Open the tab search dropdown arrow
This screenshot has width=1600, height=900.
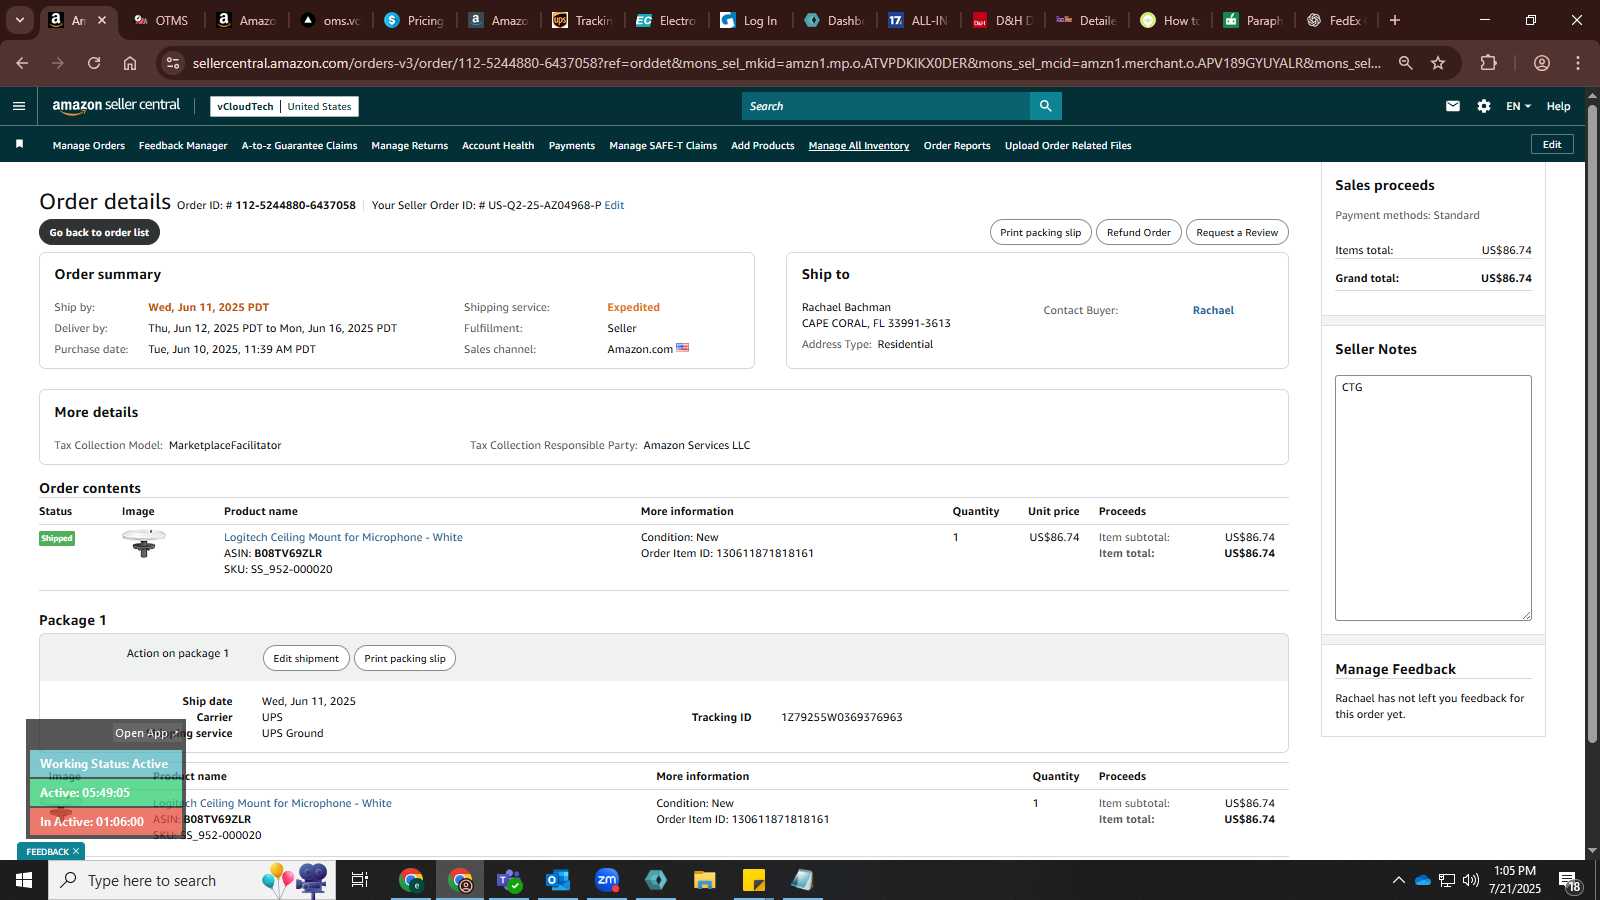19,20
